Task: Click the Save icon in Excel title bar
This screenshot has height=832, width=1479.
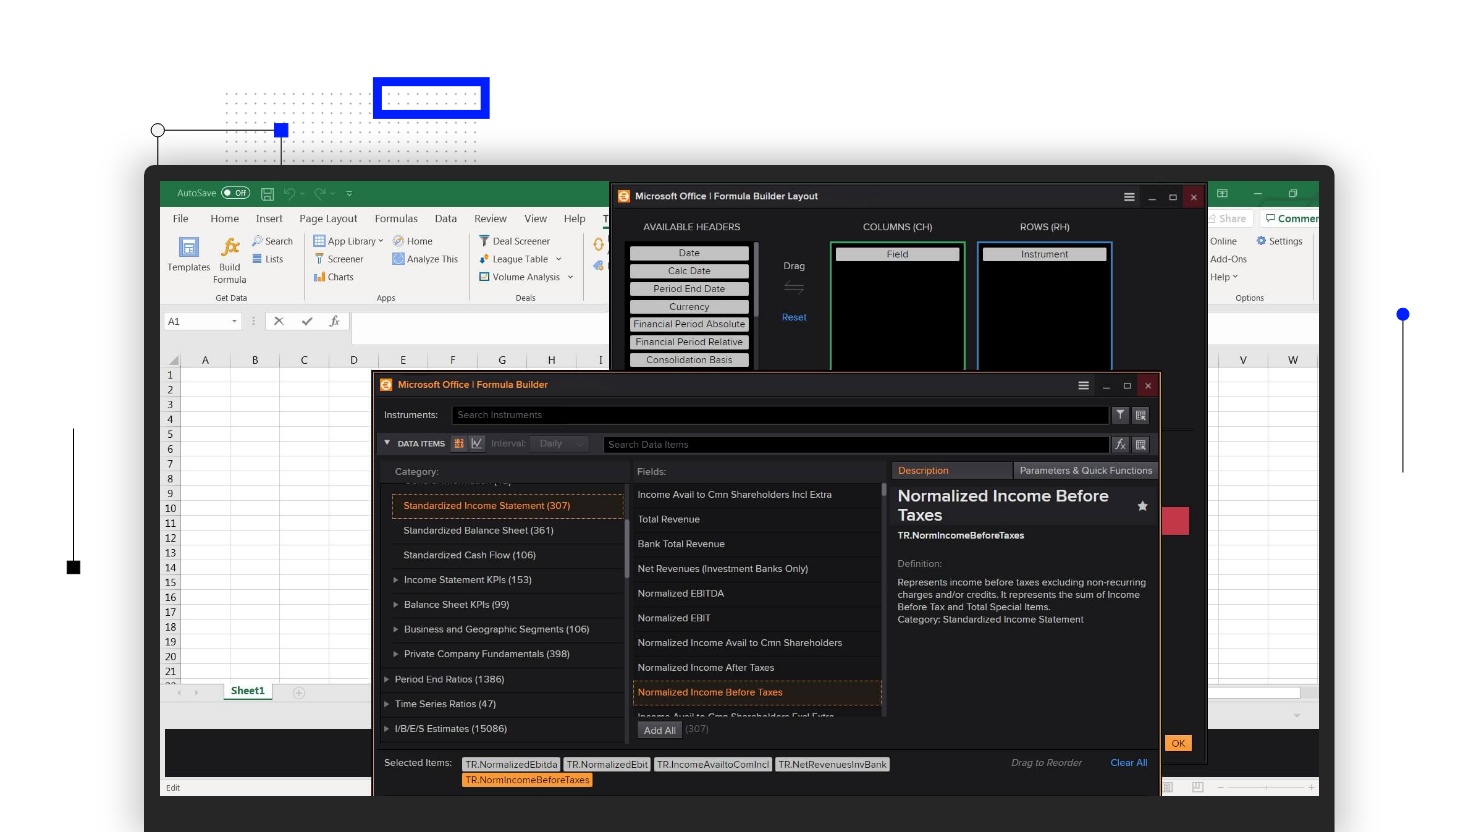Action: coord(267,194)
